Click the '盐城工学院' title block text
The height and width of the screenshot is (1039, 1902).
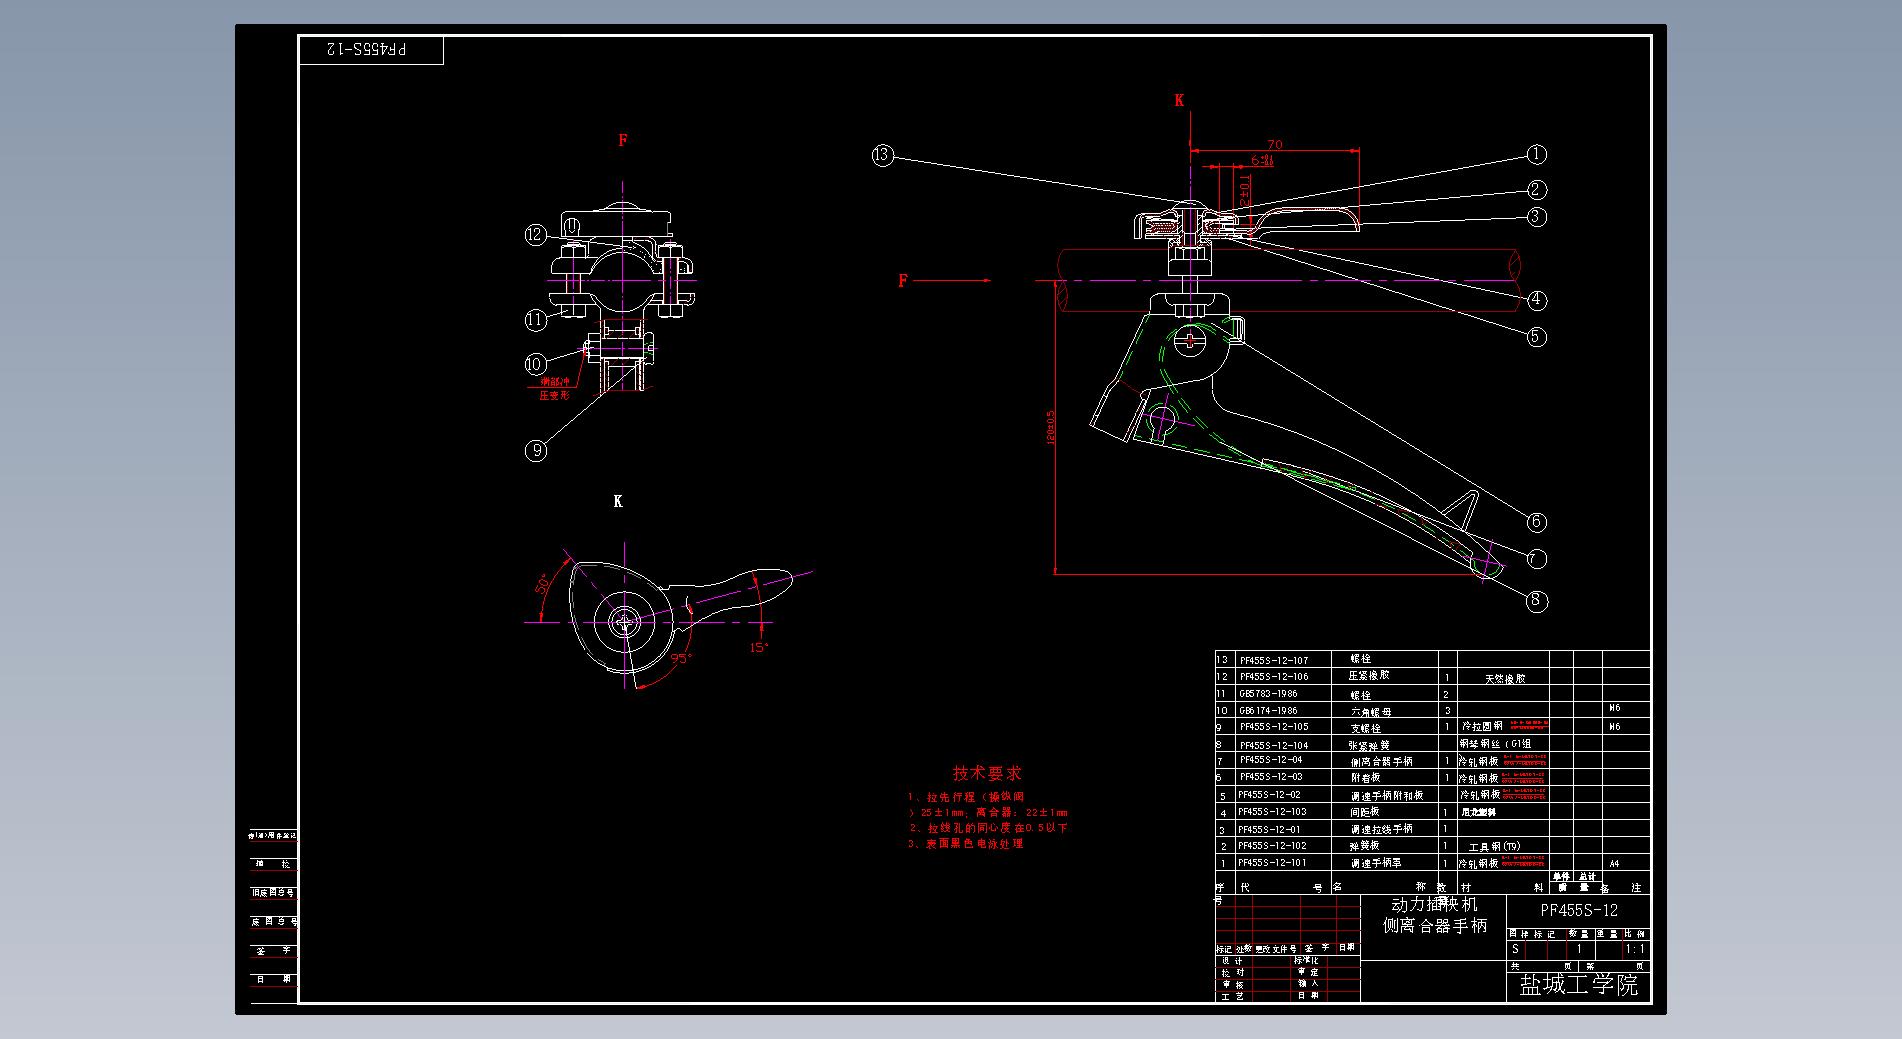pyautogui.click(x=1579, y=985)
